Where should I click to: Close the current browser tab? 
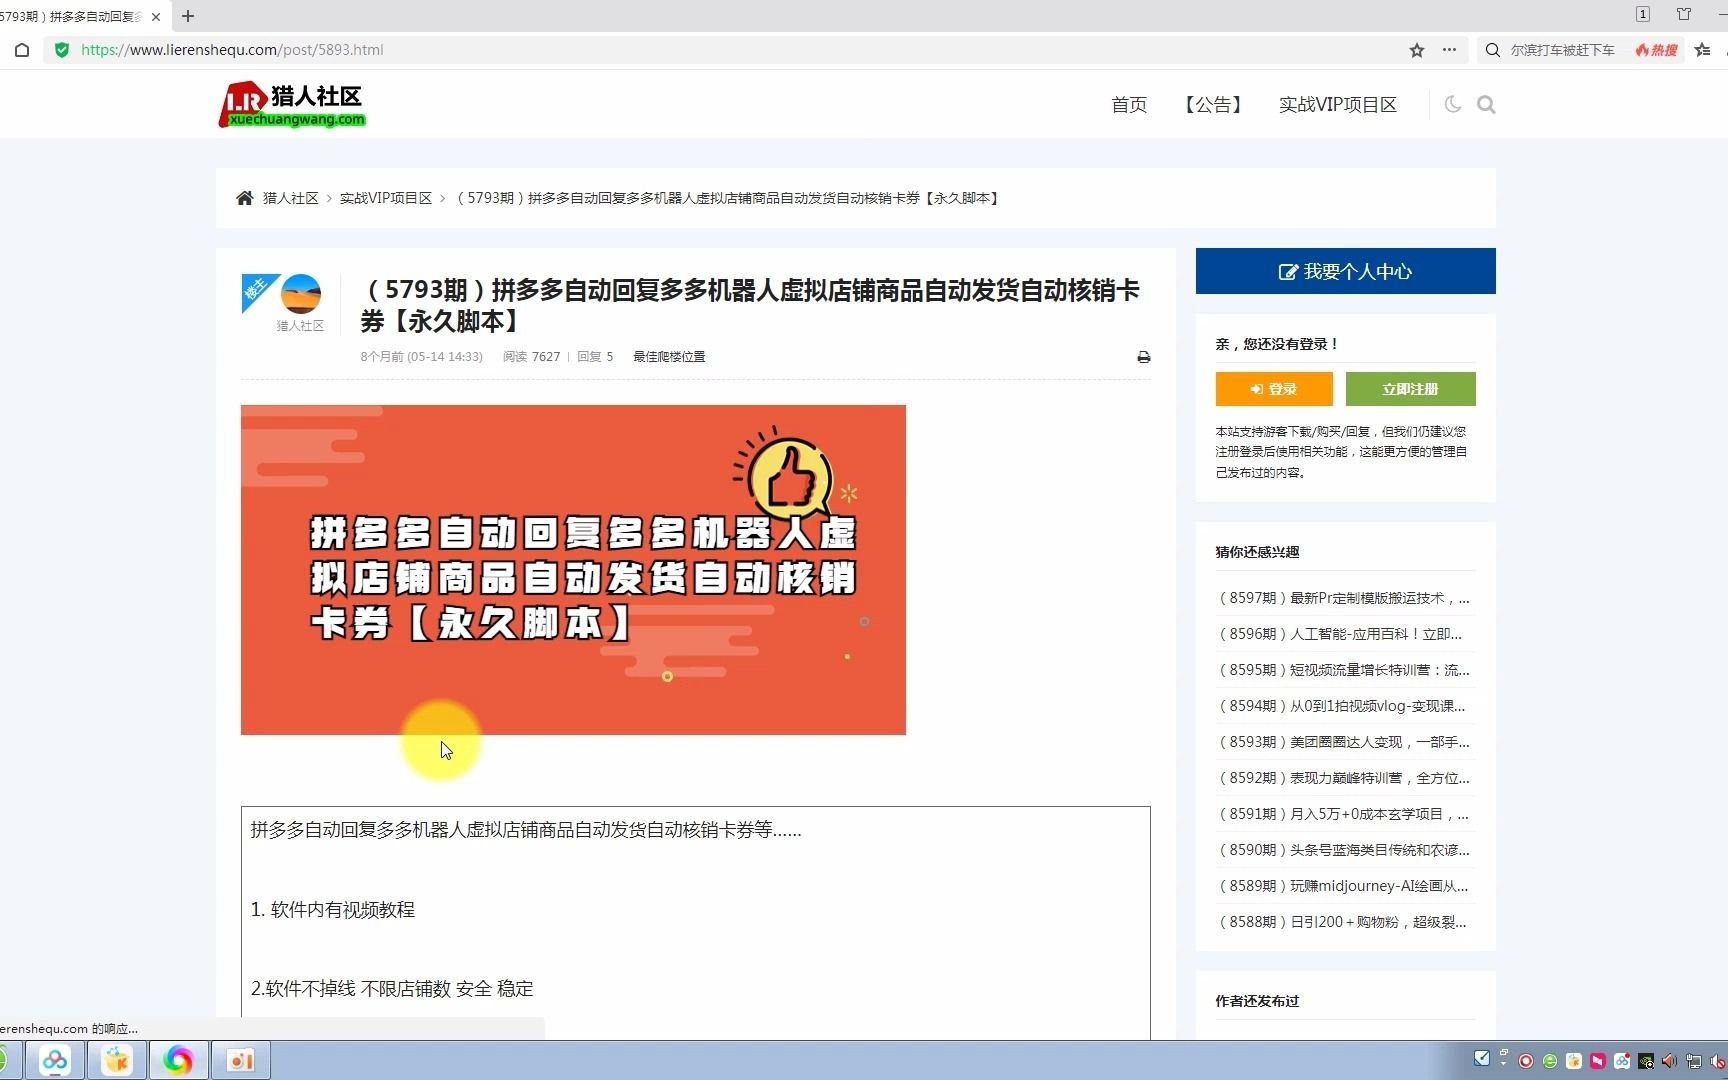(x=156, y=16)
